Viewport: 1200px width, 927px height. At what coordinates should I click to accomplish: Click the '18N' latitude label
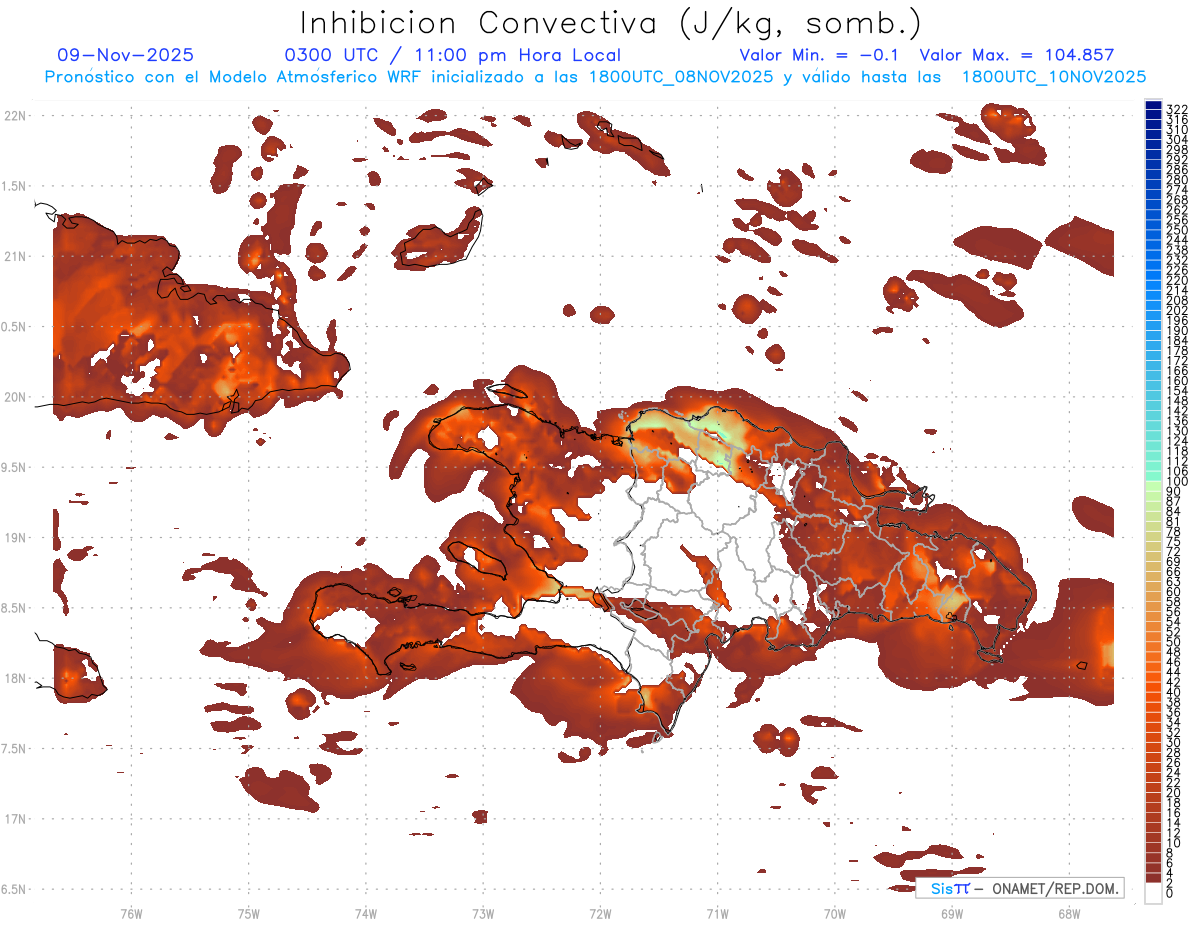pyautogui.click(x=17, y=679)
